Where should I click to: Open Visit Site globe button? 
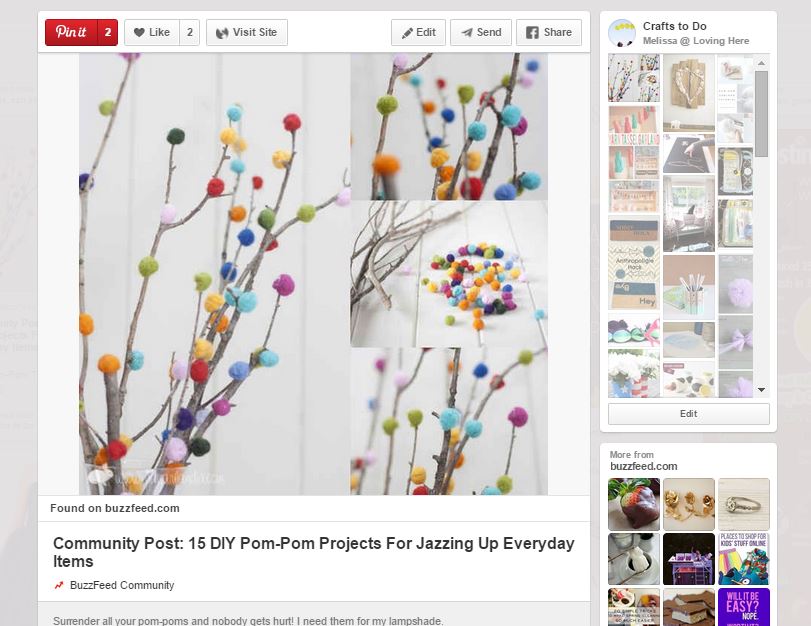point(247,33)
